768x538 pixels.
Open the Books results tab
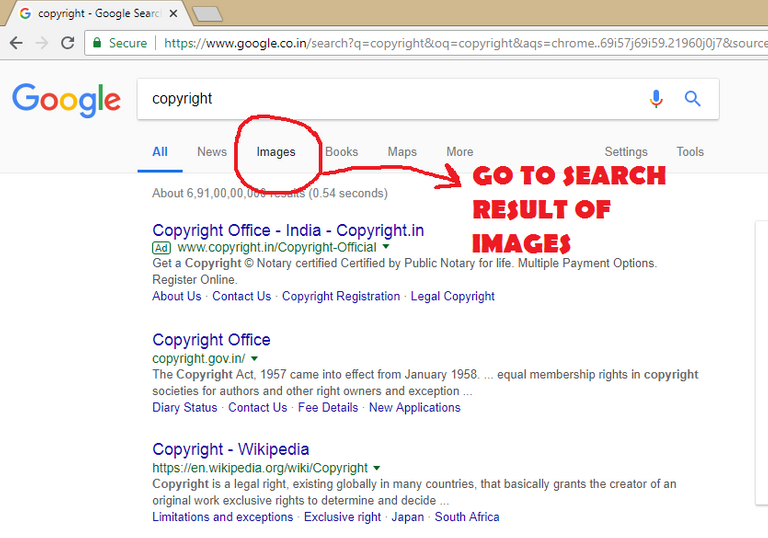341,152
